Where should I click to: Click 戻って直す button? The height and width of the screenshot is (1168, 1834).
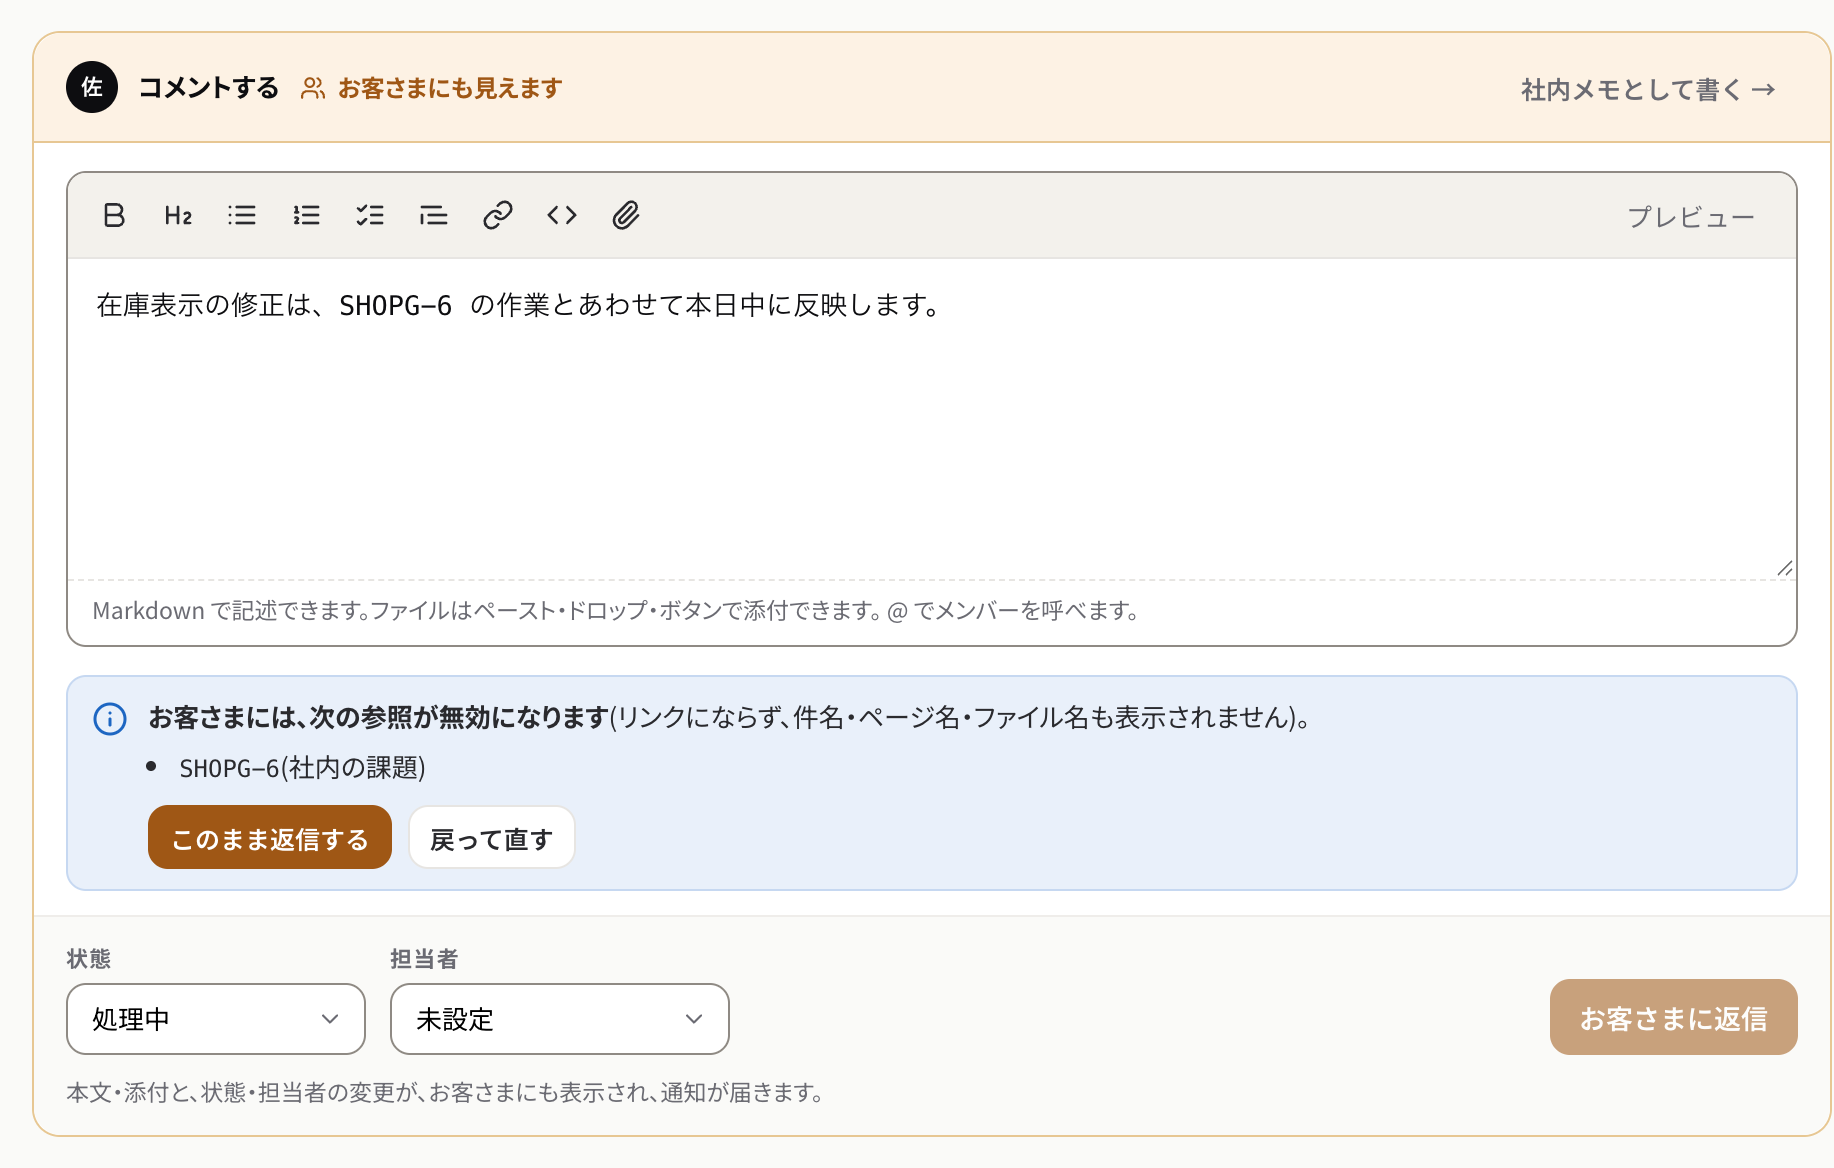click(x=492, y=837)
